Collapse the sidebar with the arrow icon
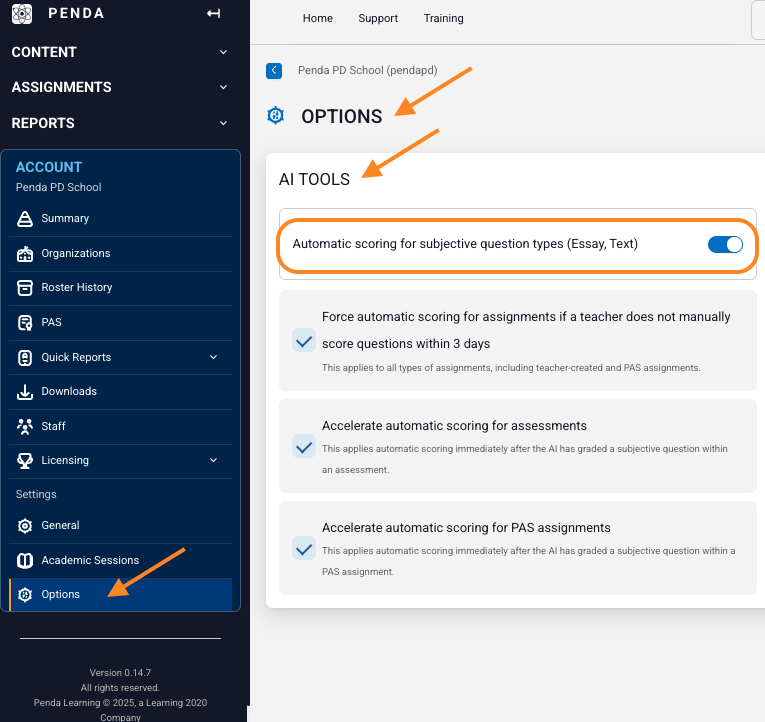The width and height of the screenshot is (765, 722). [213, 14]
